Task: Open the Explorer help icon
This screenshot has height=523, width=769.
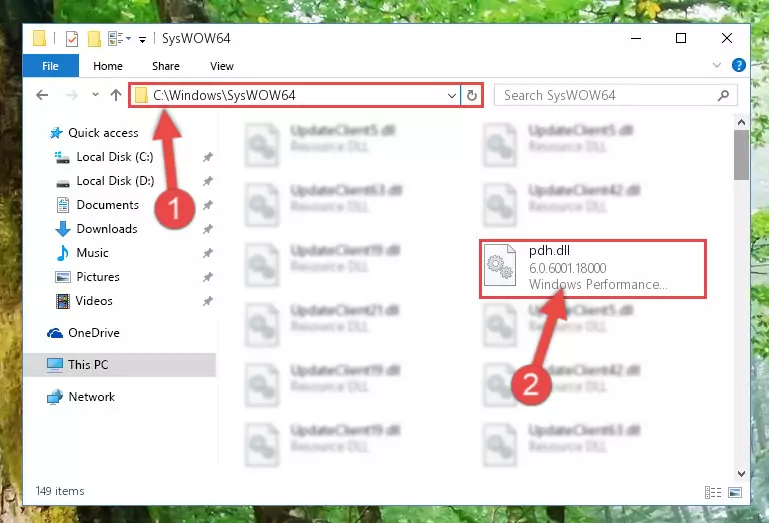Action: 739,65
